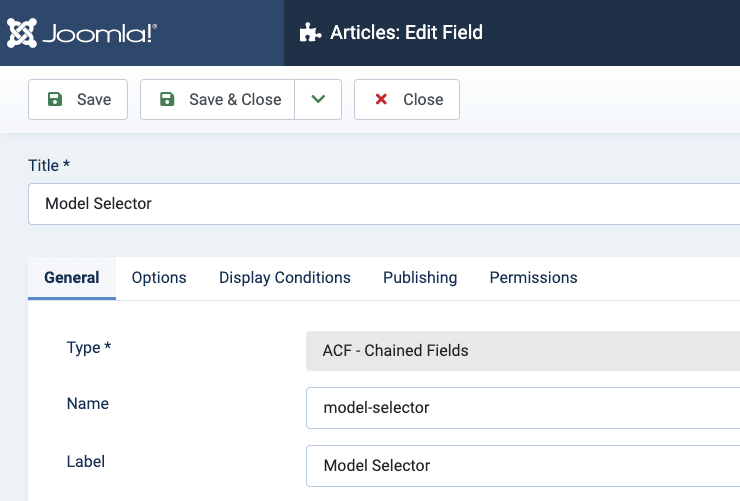Image resolution: width=740 pixels, height=501 pixels.
Task: Click the Name label text
Action: click(x=87, y=404)
